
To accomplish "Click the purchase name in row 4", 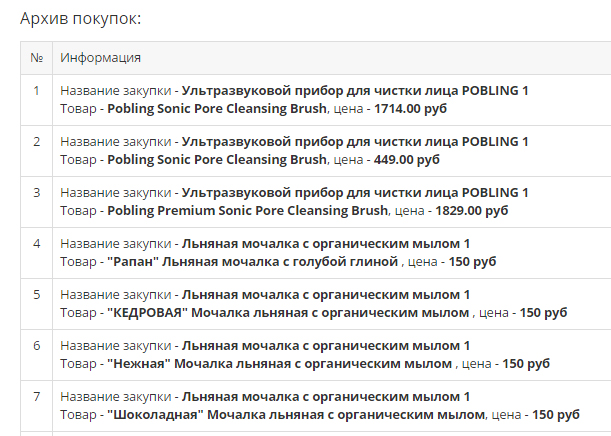I will pyautogui.click(x=325, y=244).
